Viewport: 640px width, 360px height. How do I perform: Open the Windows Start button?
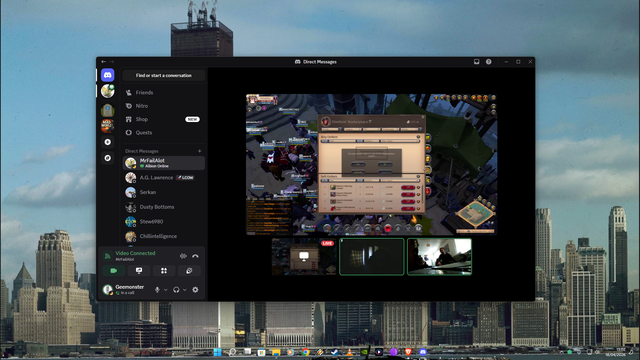pos(218,352)
